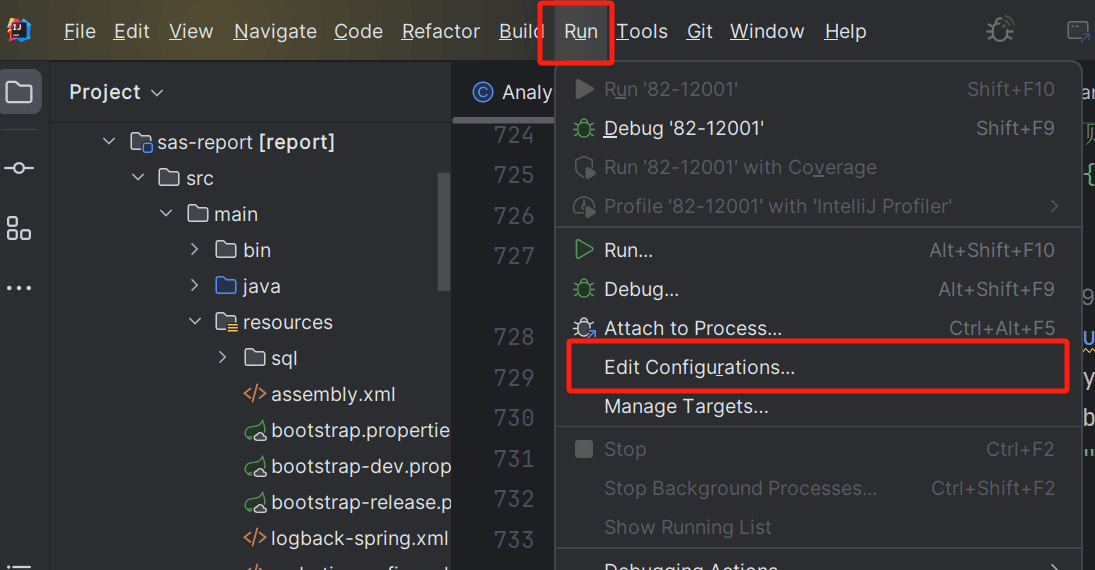
Task: Switch to the Analy editor tab
Action: 512,92
